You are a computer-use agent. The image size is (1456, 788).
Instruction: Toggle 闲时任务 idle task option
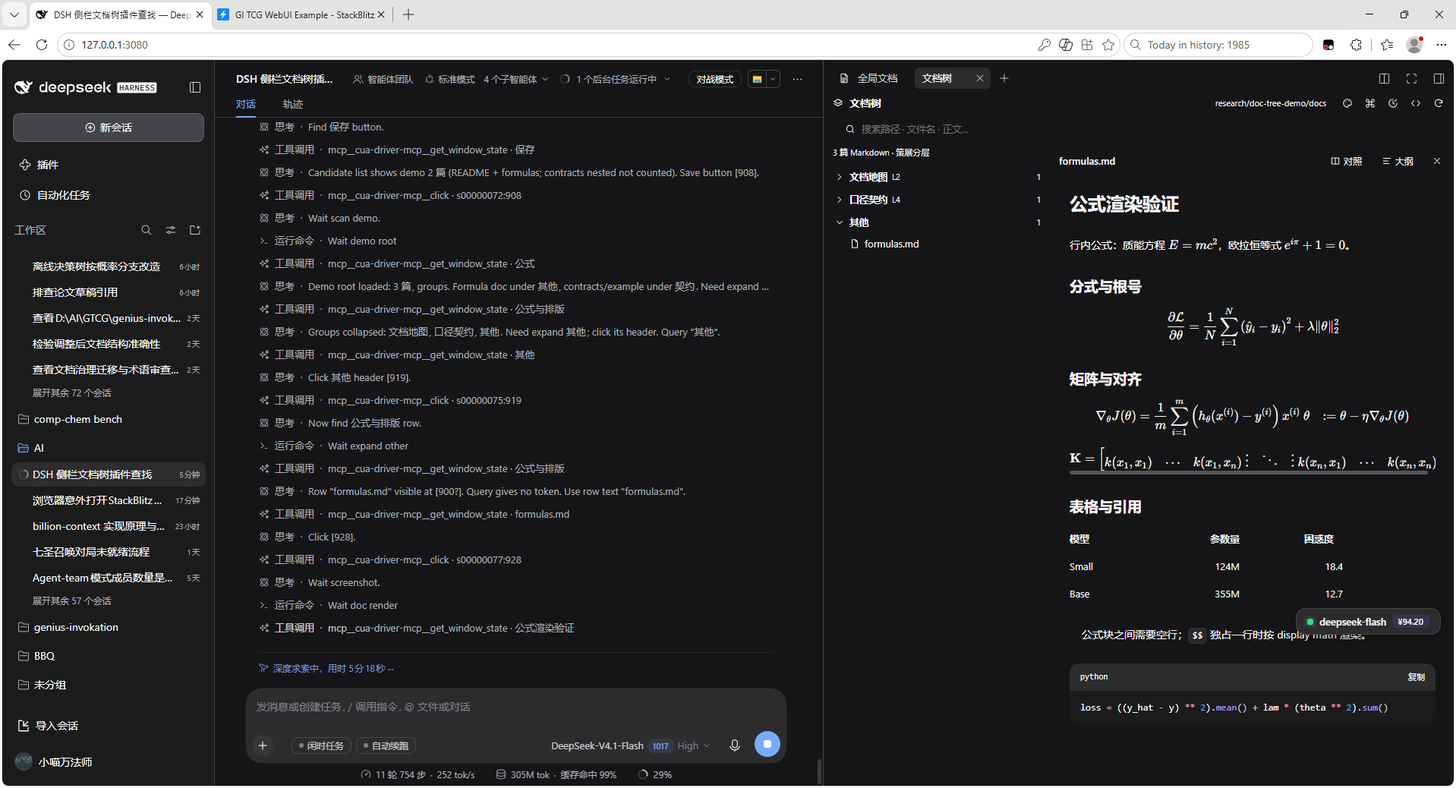click(321, 746)
